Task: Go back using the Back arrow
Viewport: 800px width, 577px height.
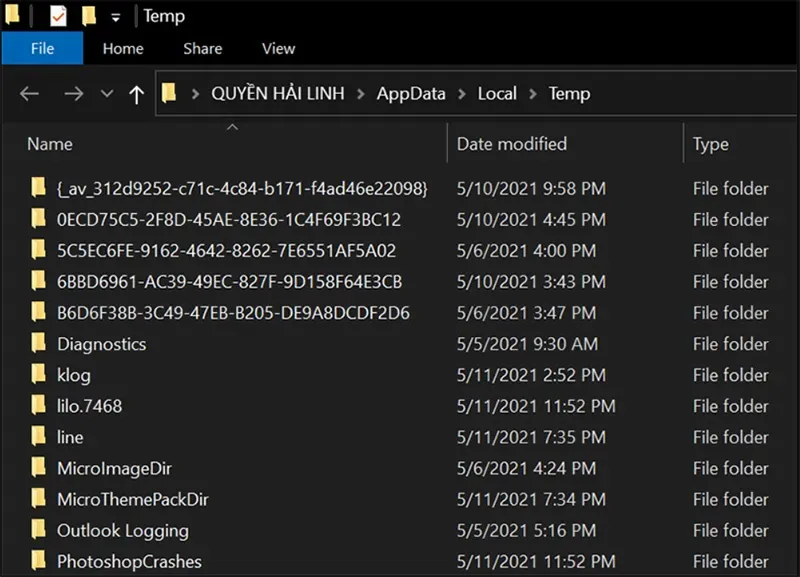Action: click(x=29, y=94)
